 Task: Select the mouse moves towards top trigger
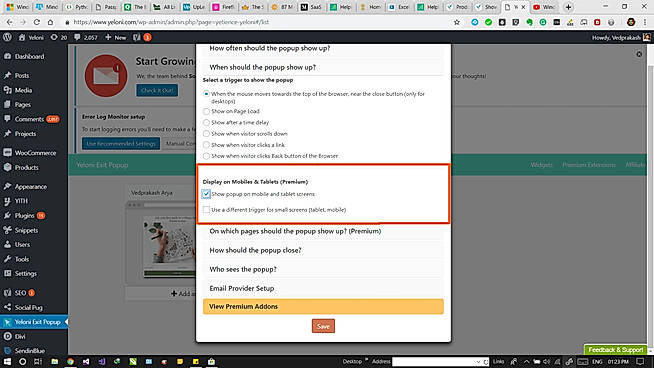(x=206, y=94)
